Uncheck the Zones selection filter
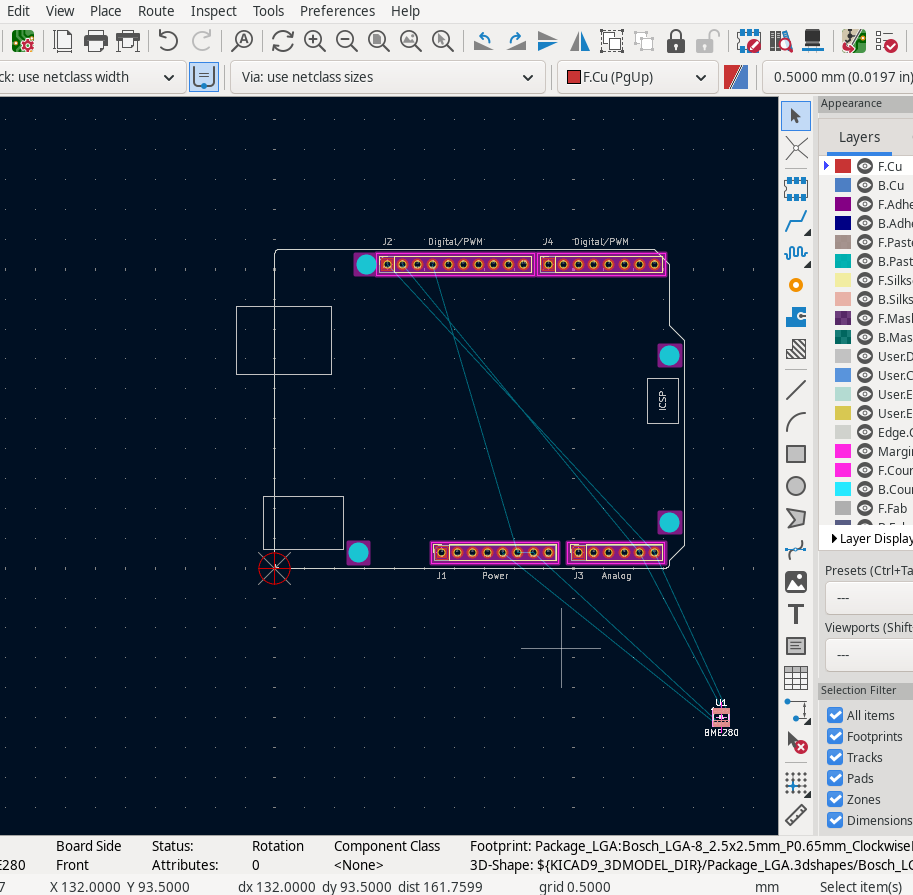The width and height of the screenshot is (913, 895). click(x=835, y=799)
